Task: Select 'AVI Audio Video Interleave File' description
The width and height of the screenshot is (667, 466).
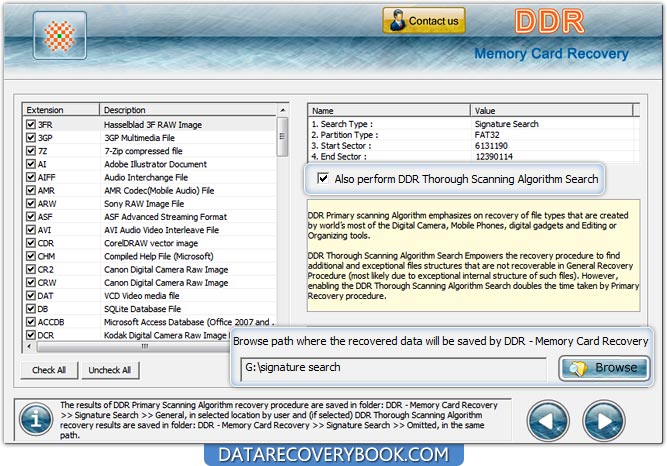Action: tap(162, 230)
